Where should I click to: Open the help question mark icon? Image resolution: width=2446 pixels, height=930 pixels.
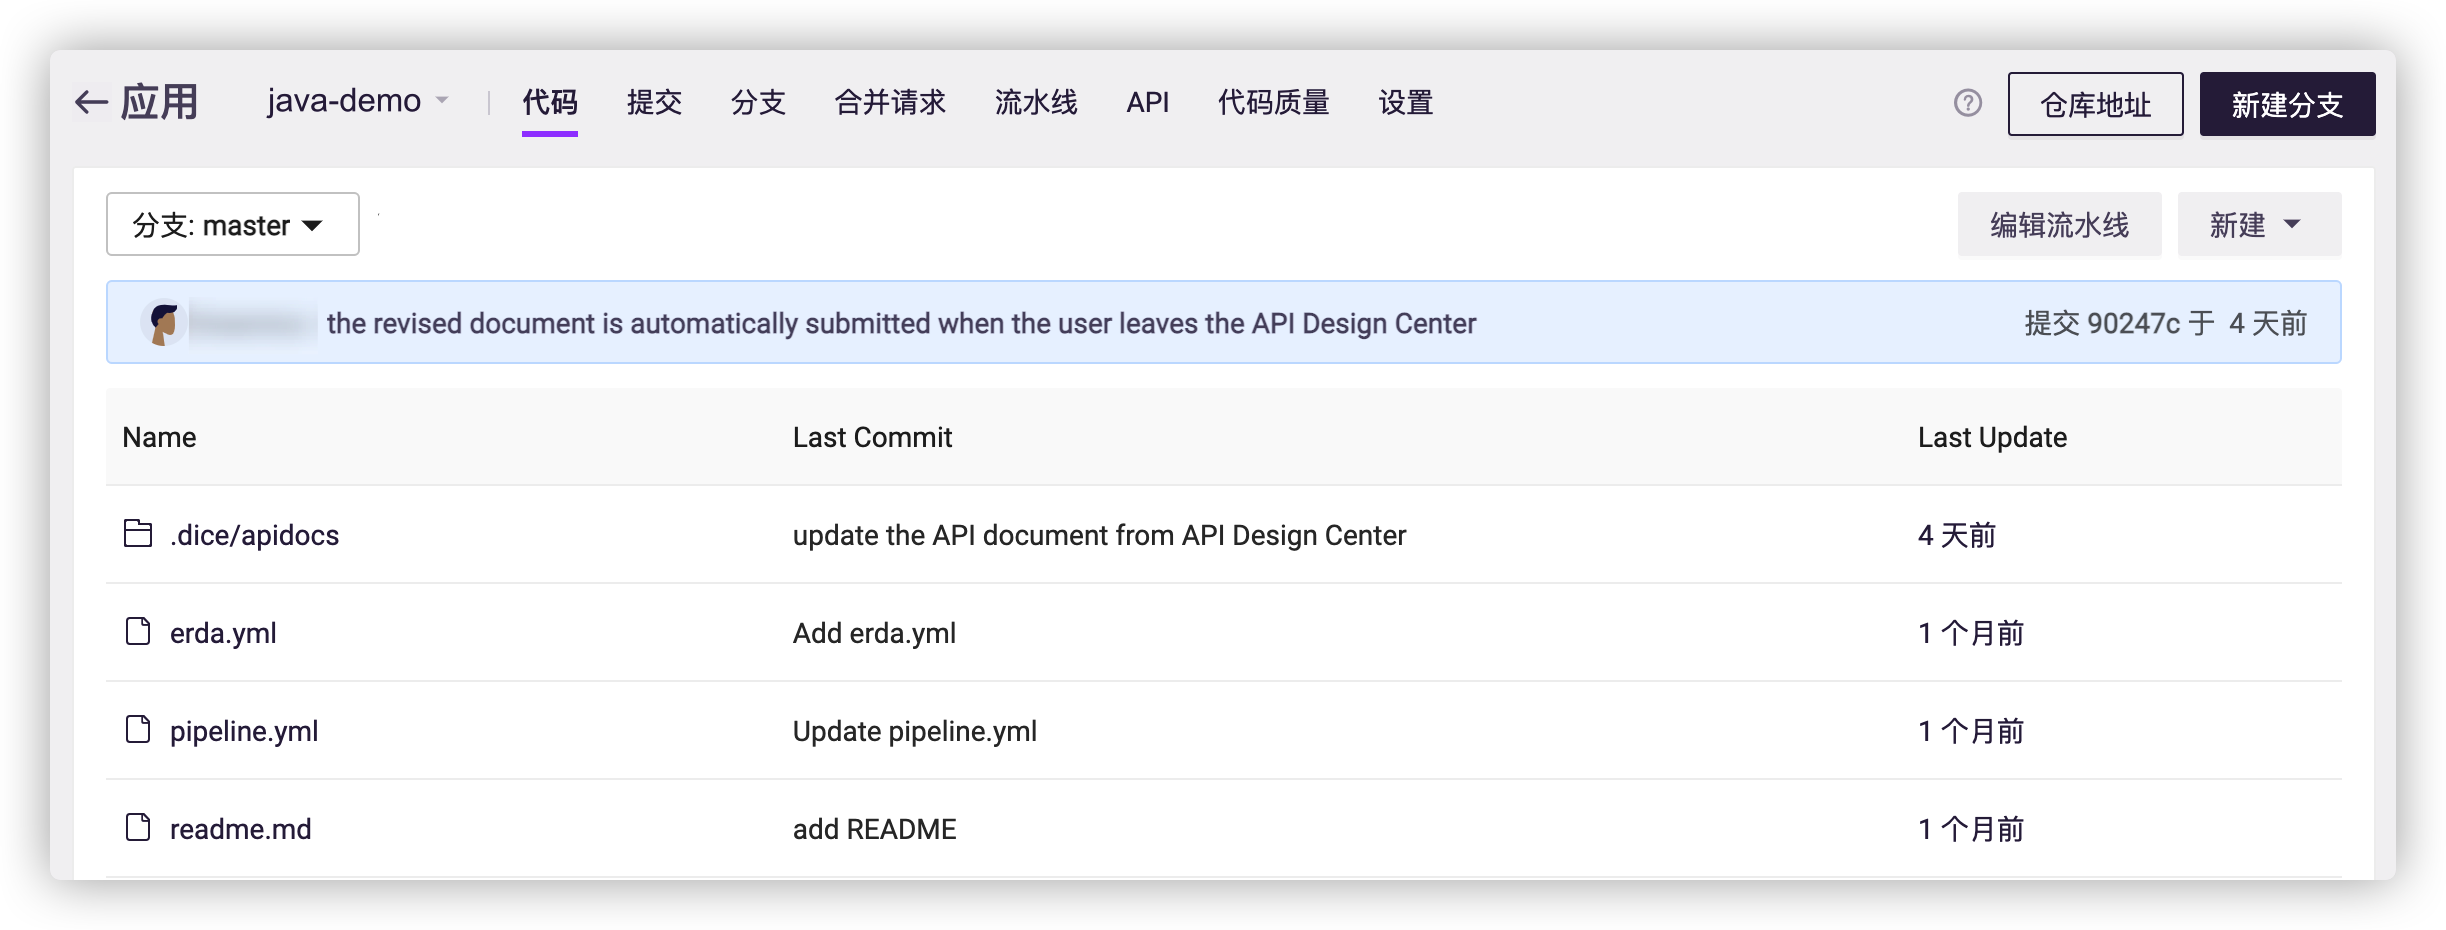(1967, 103)
